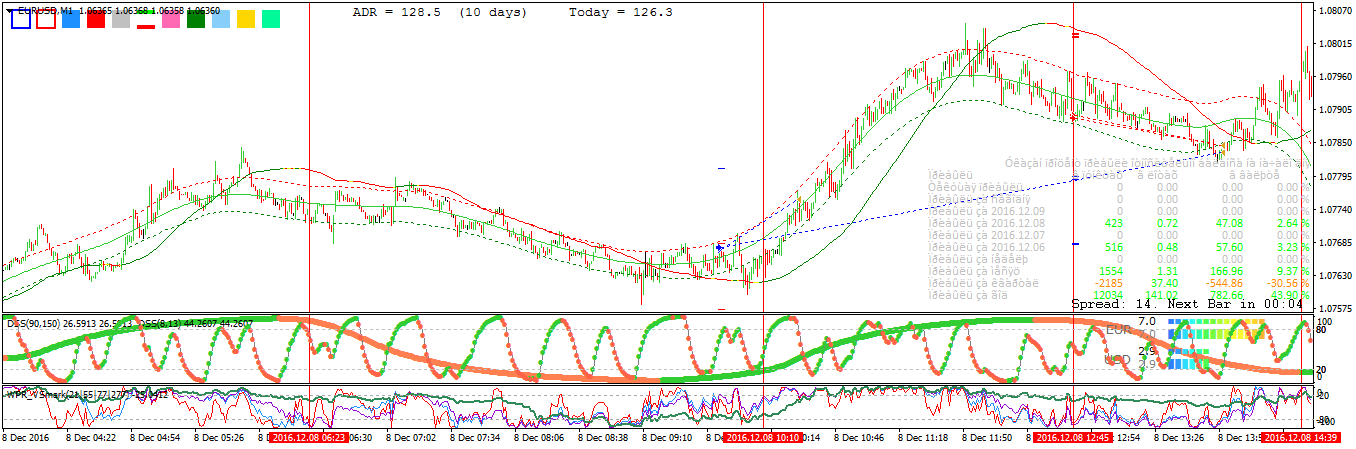The image size is (1356, 449).
Task: Click the 2016.12.08 14:39 time marker
Action: pyautogui.click(x=1300, y=437)
